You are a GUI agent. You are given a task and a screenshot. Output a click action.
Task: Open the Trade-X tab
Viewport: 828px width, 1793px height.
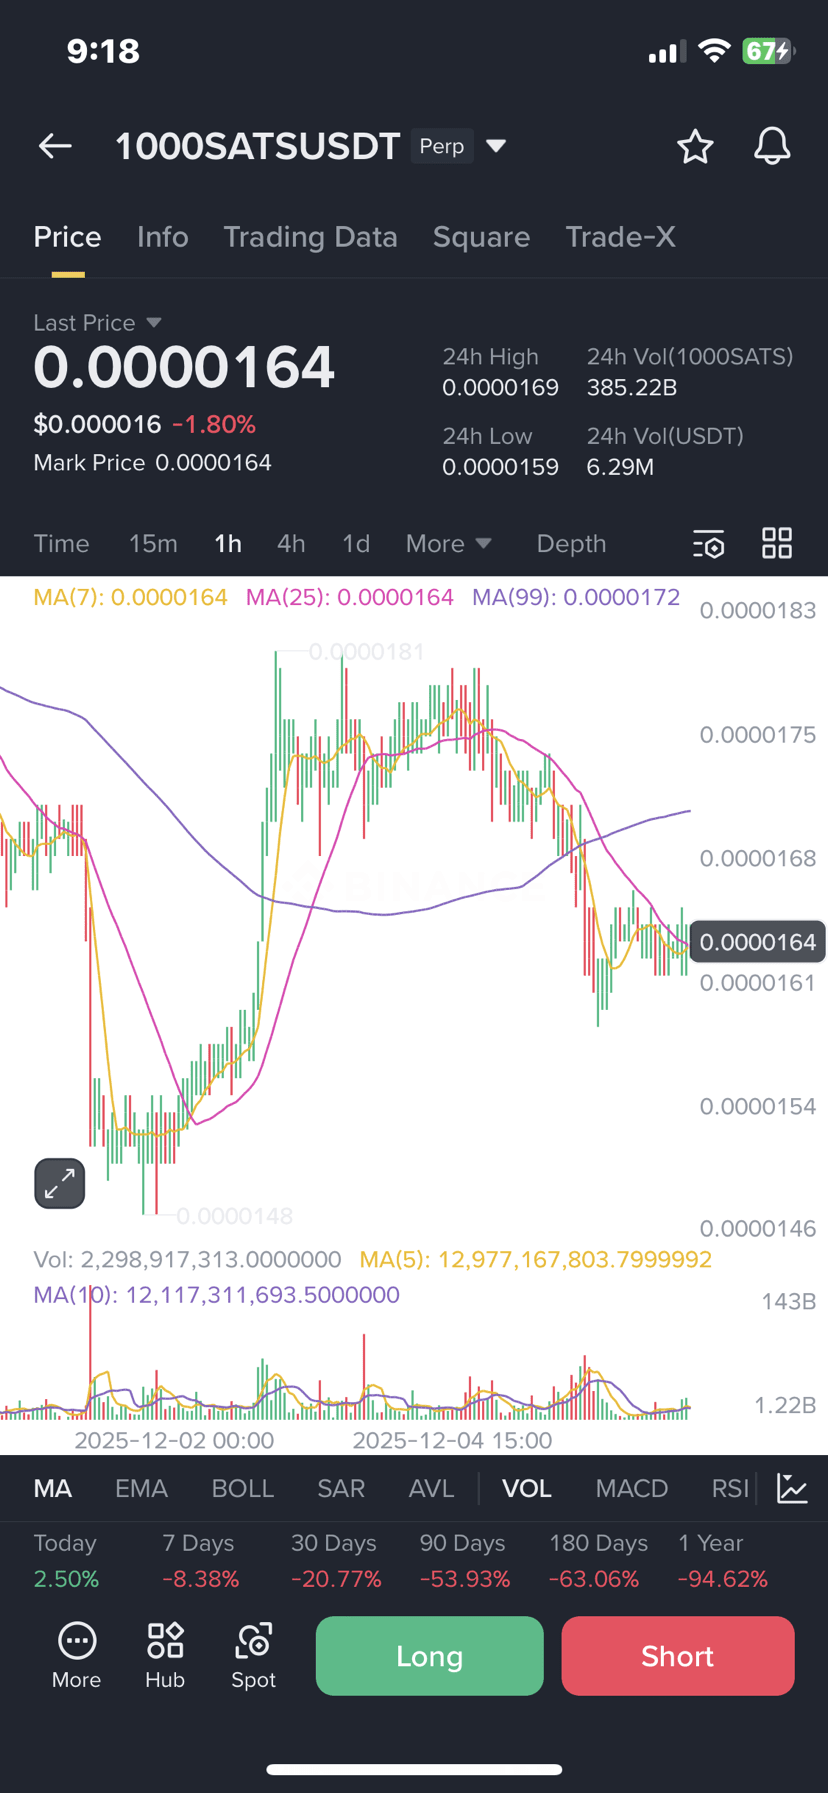(x=620, y=237)
